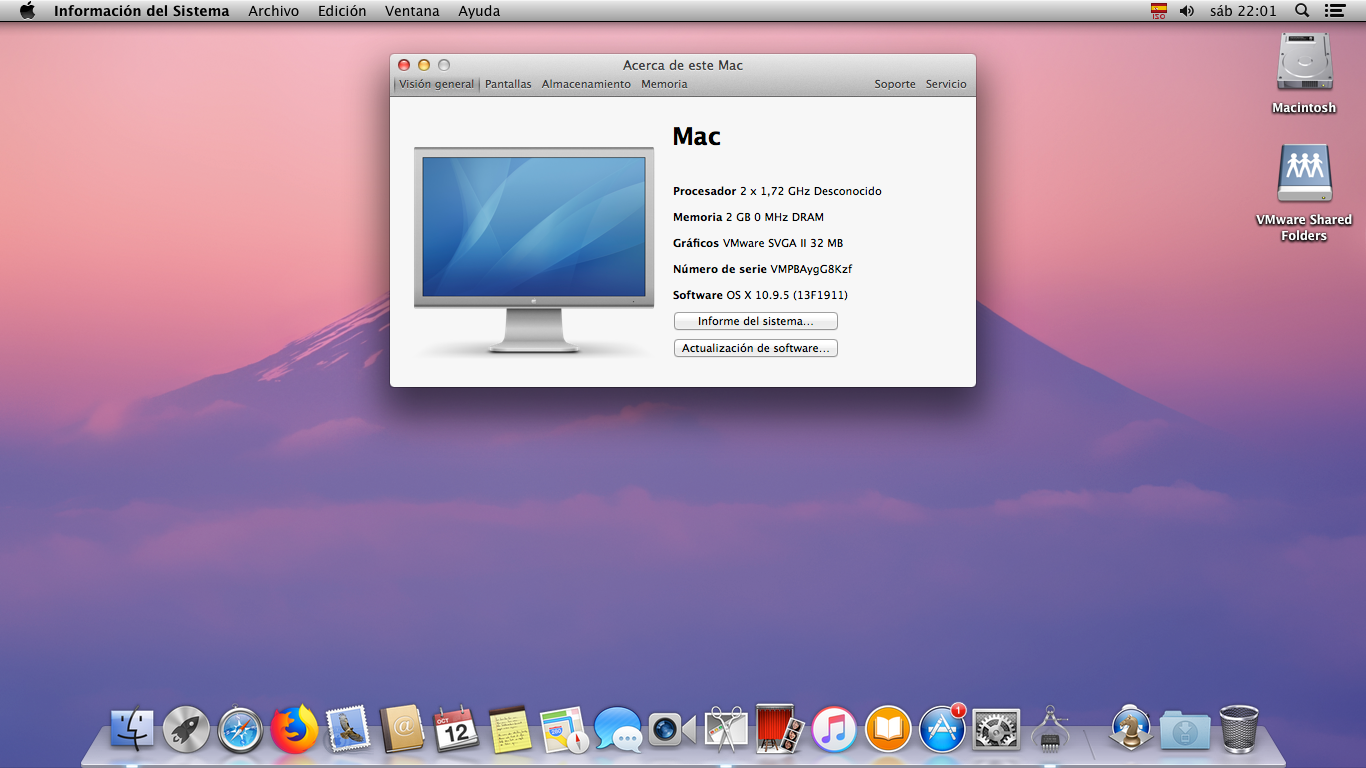The width and height of the screenshot is (1366, 768).
Task: Click 'Software OS X 10.9.5 (13F1911)'
Action: point(760,295)
